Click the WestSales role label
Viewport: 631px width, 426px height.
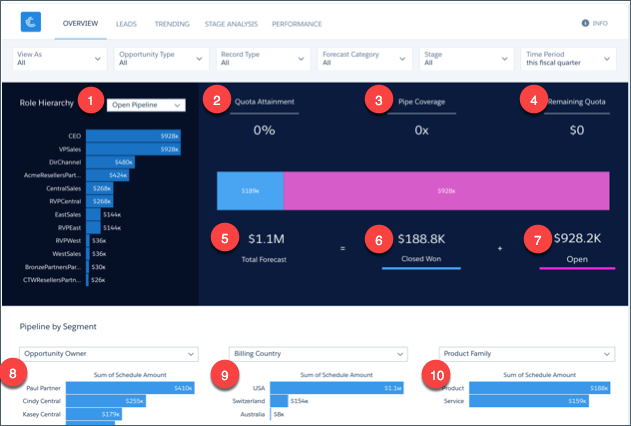pos(66,254)
